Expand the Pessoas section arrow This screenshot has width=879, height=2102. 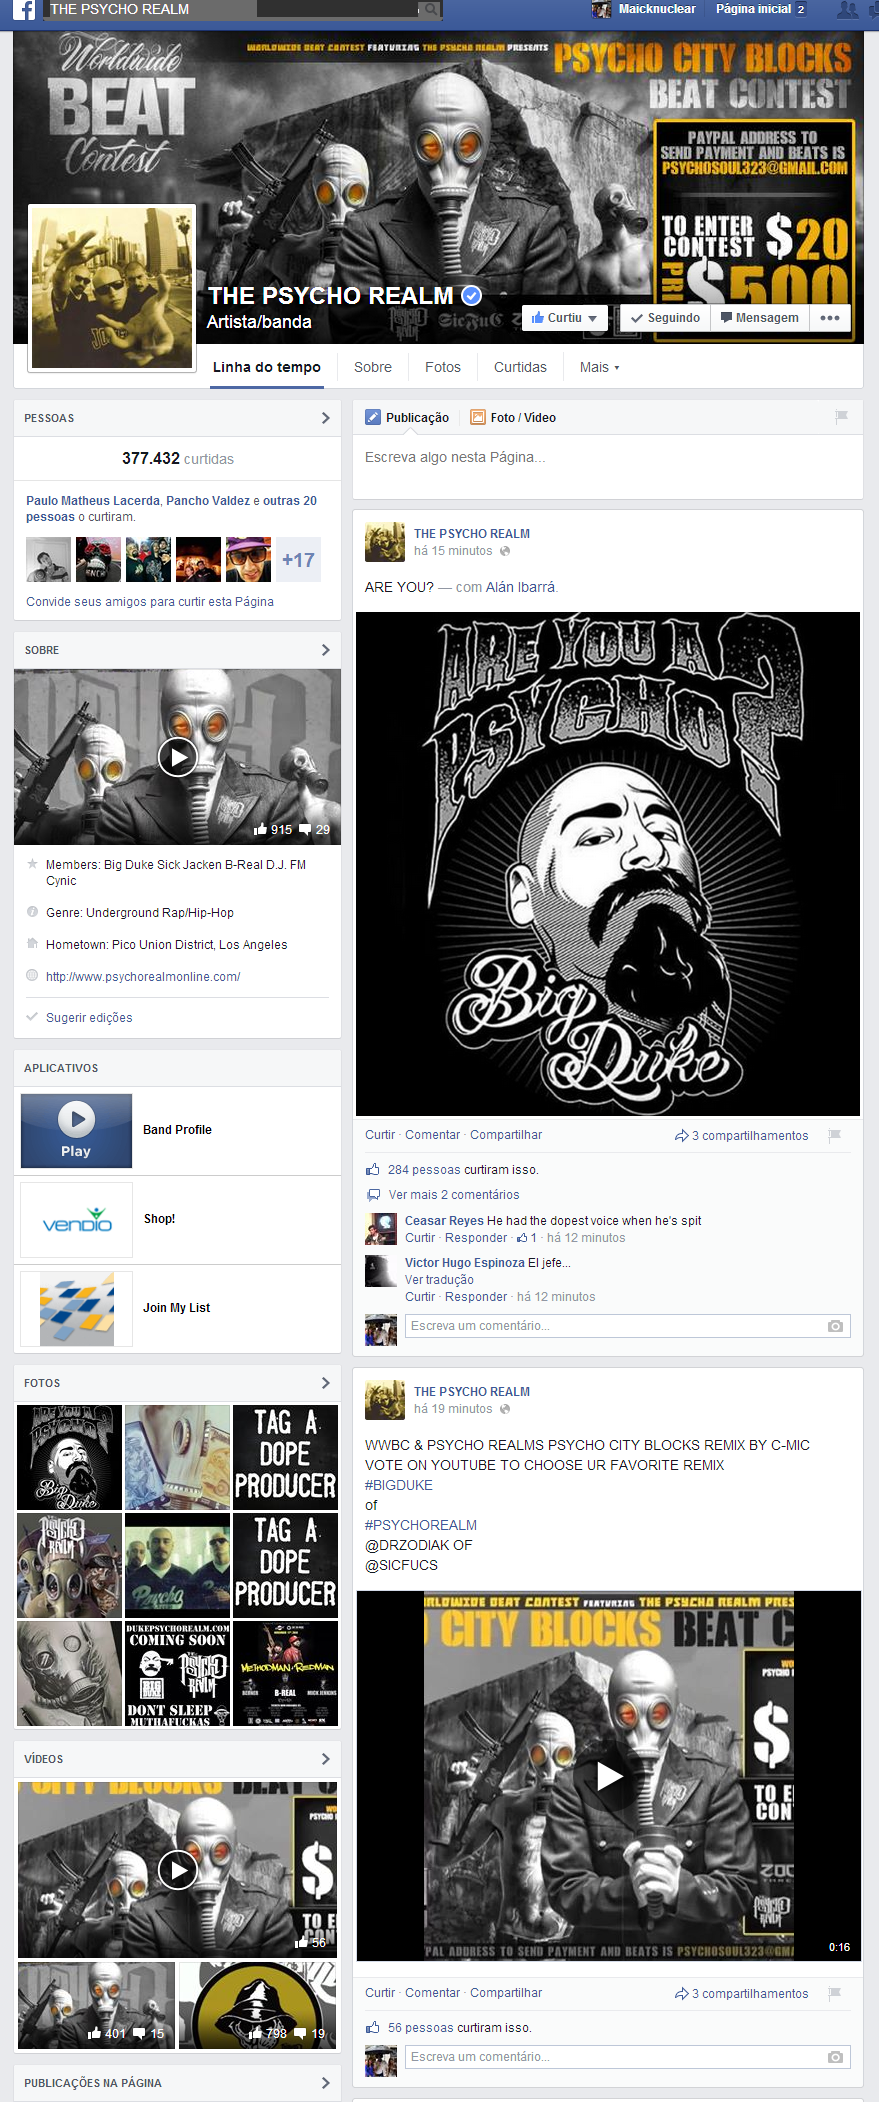click(x=325, y=418)
